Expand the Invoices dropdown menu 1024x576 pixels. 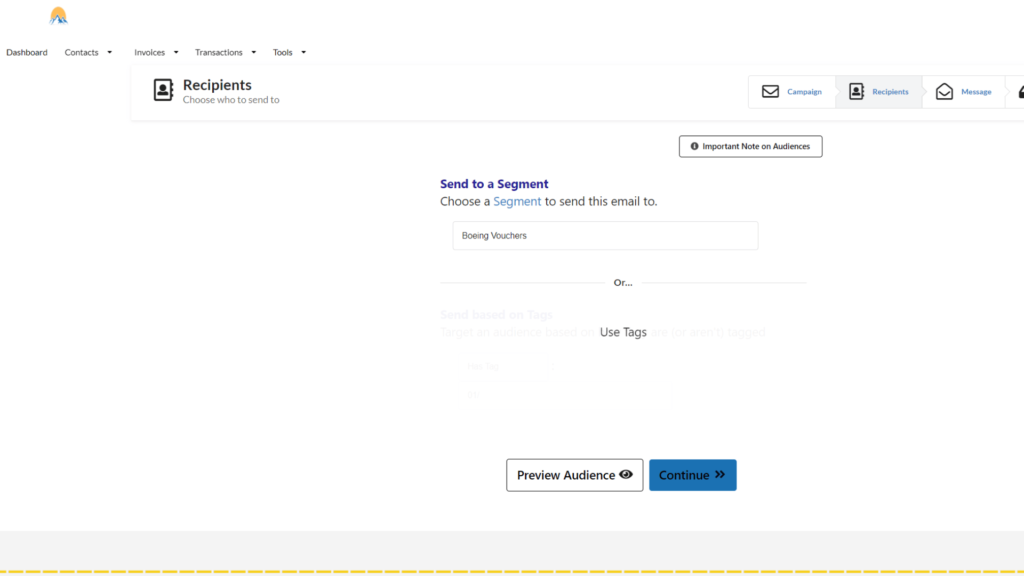156,53
